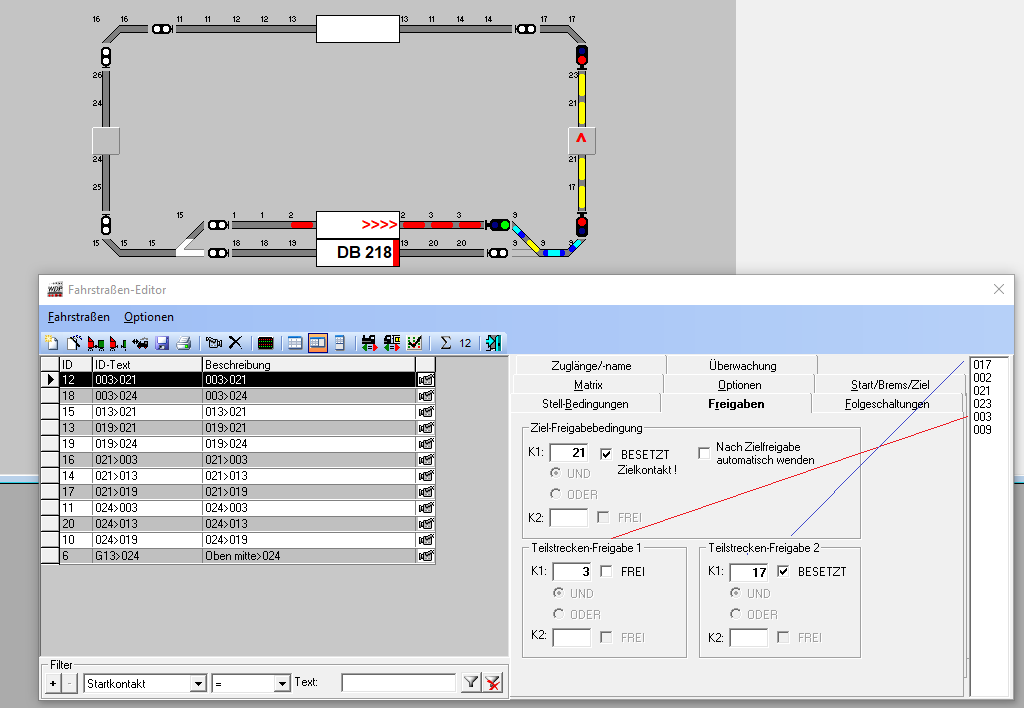Enable 'Nach Zielfreigabe automatisch wenden' checkbox
Screen dimensions: 1024x708
704,453
